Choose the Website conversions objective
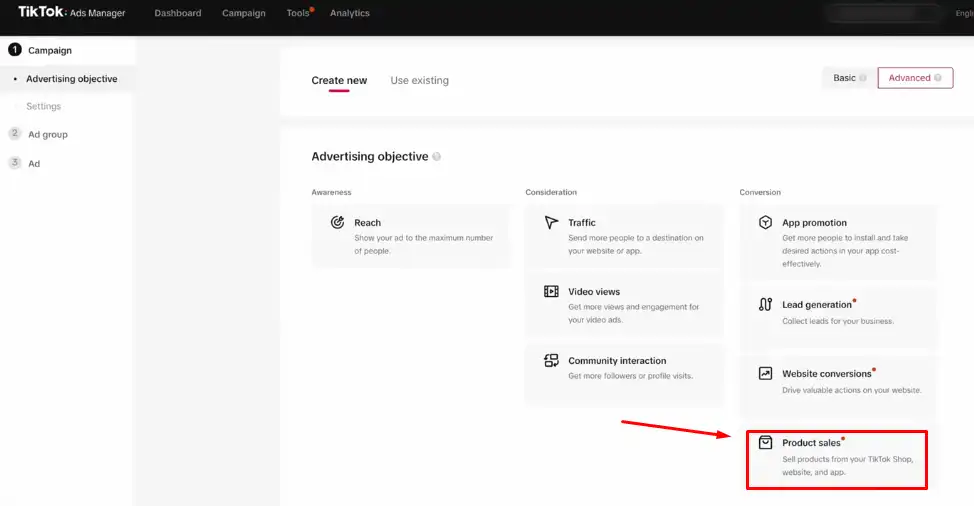974x506 pixels. 838,386
